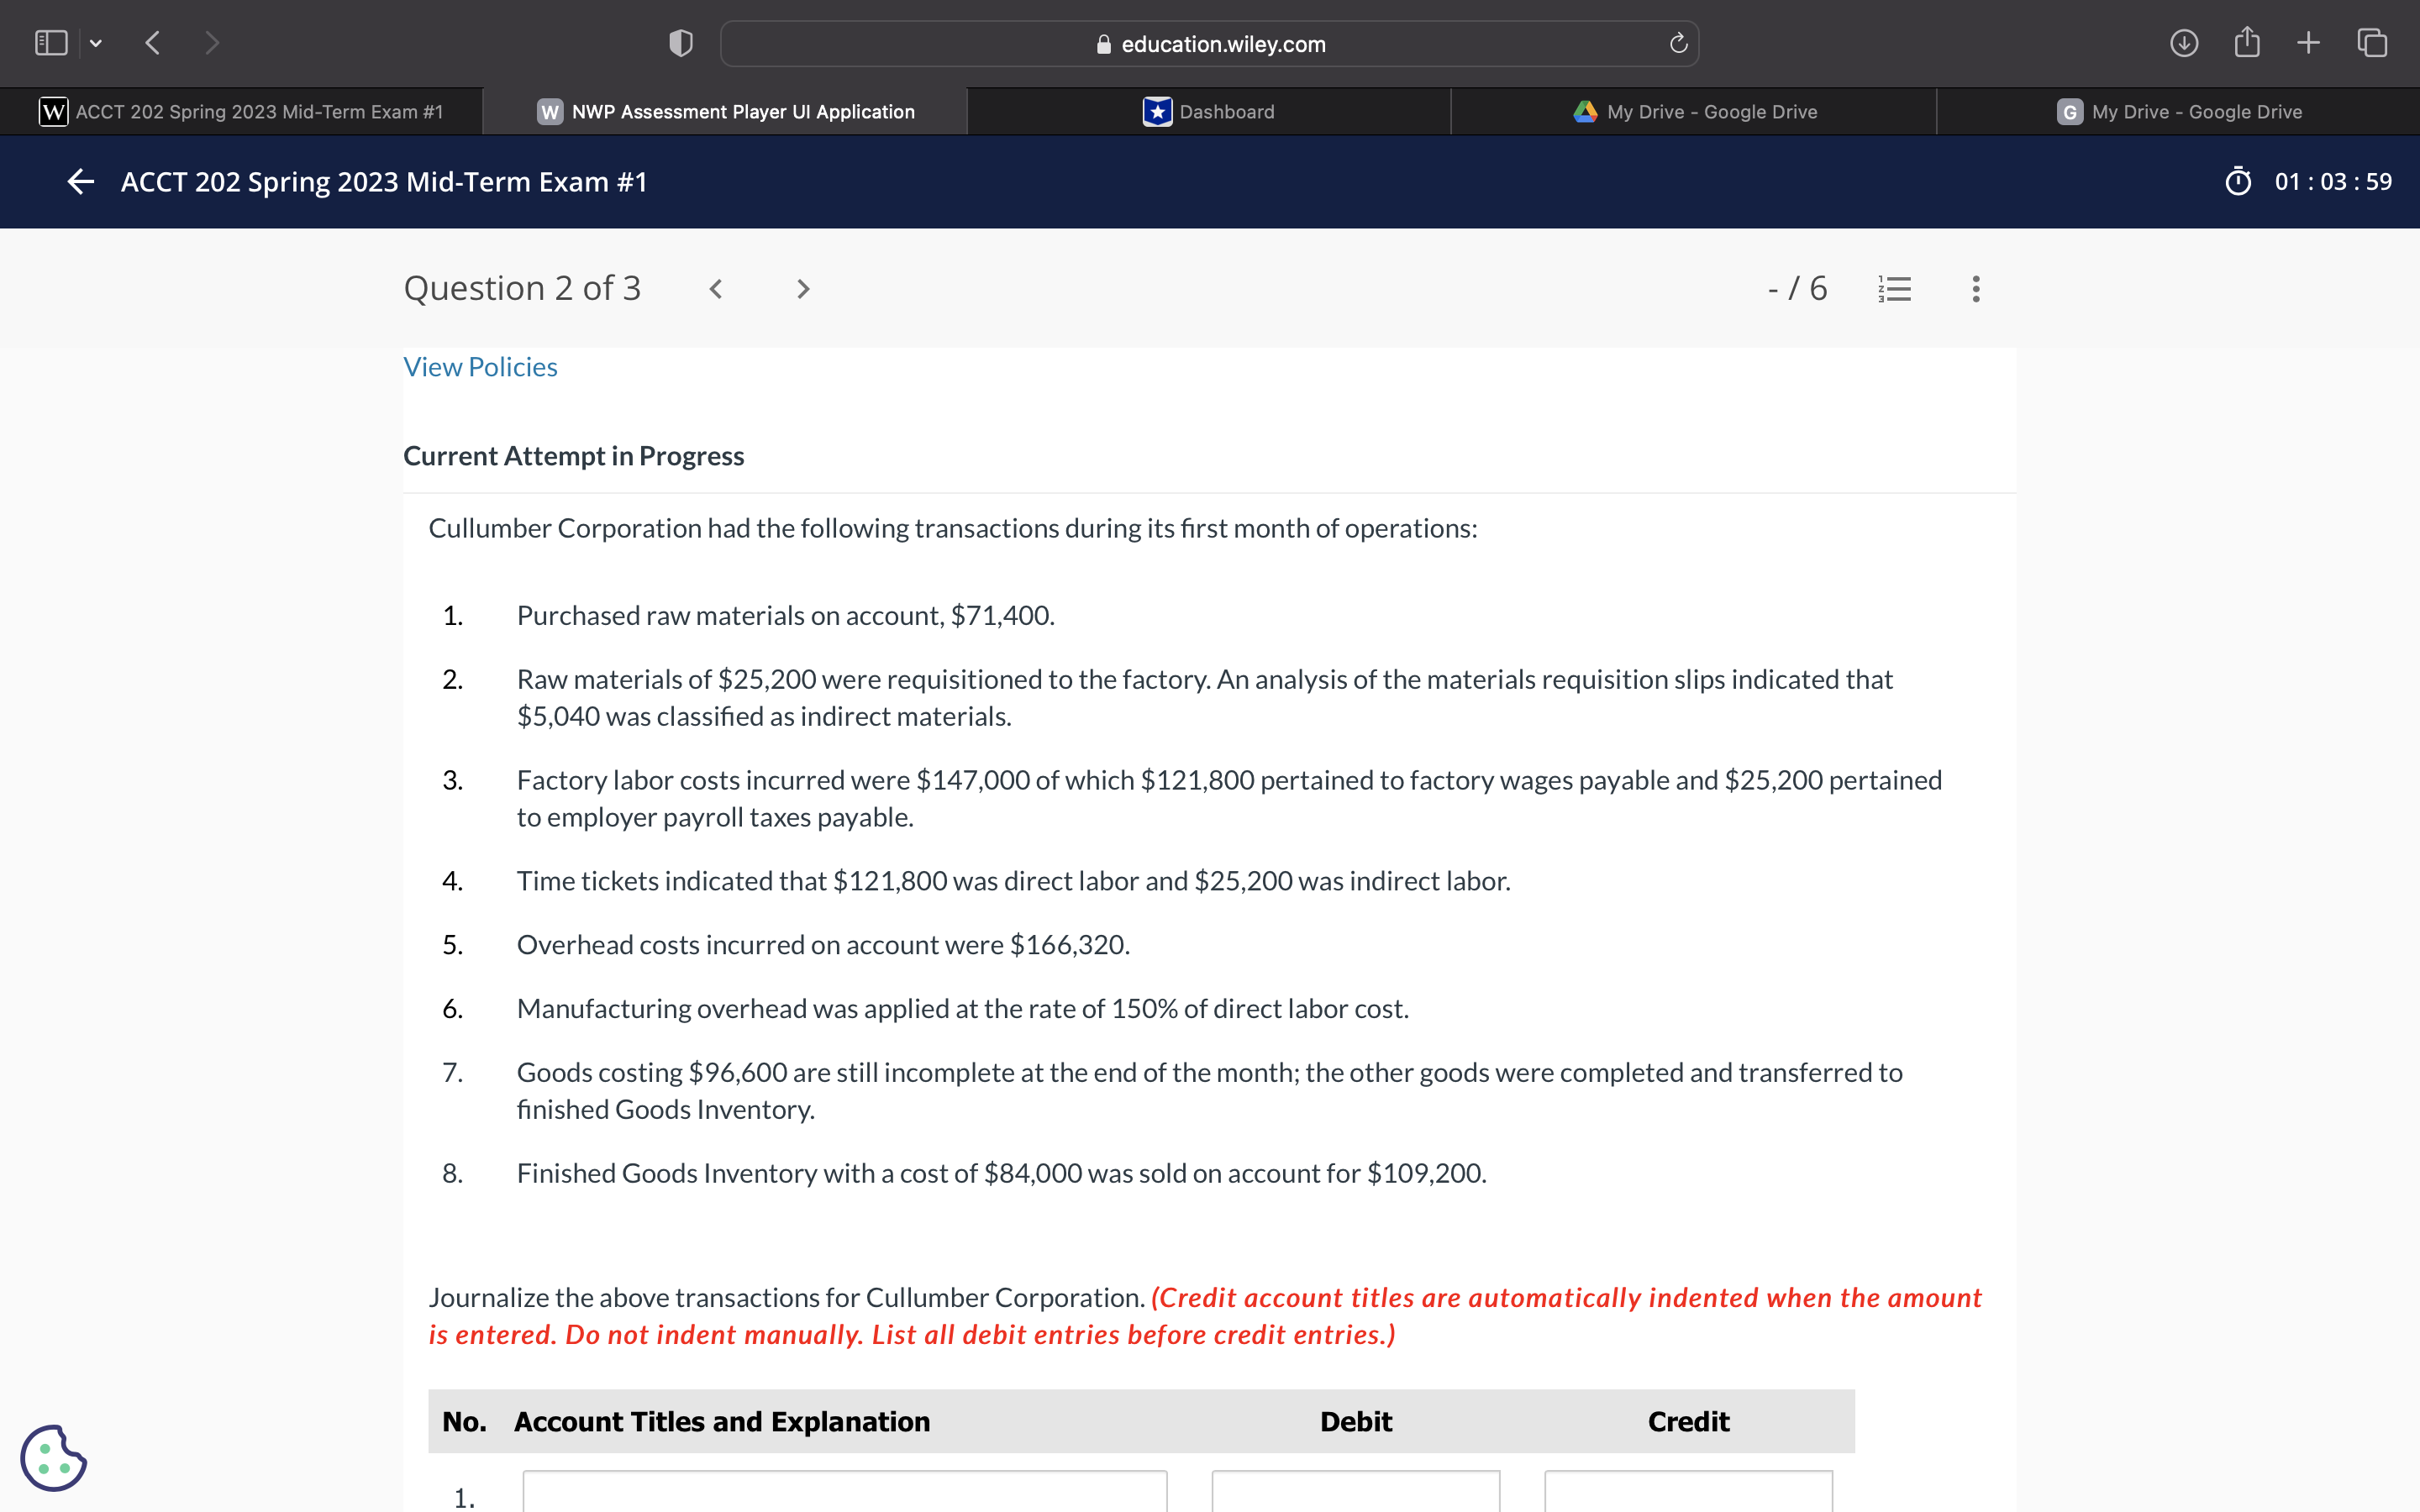Open a new tab with the plus icon
The height and width of the screenshot is (1512, 2420).
click(x=2308, y=43)
